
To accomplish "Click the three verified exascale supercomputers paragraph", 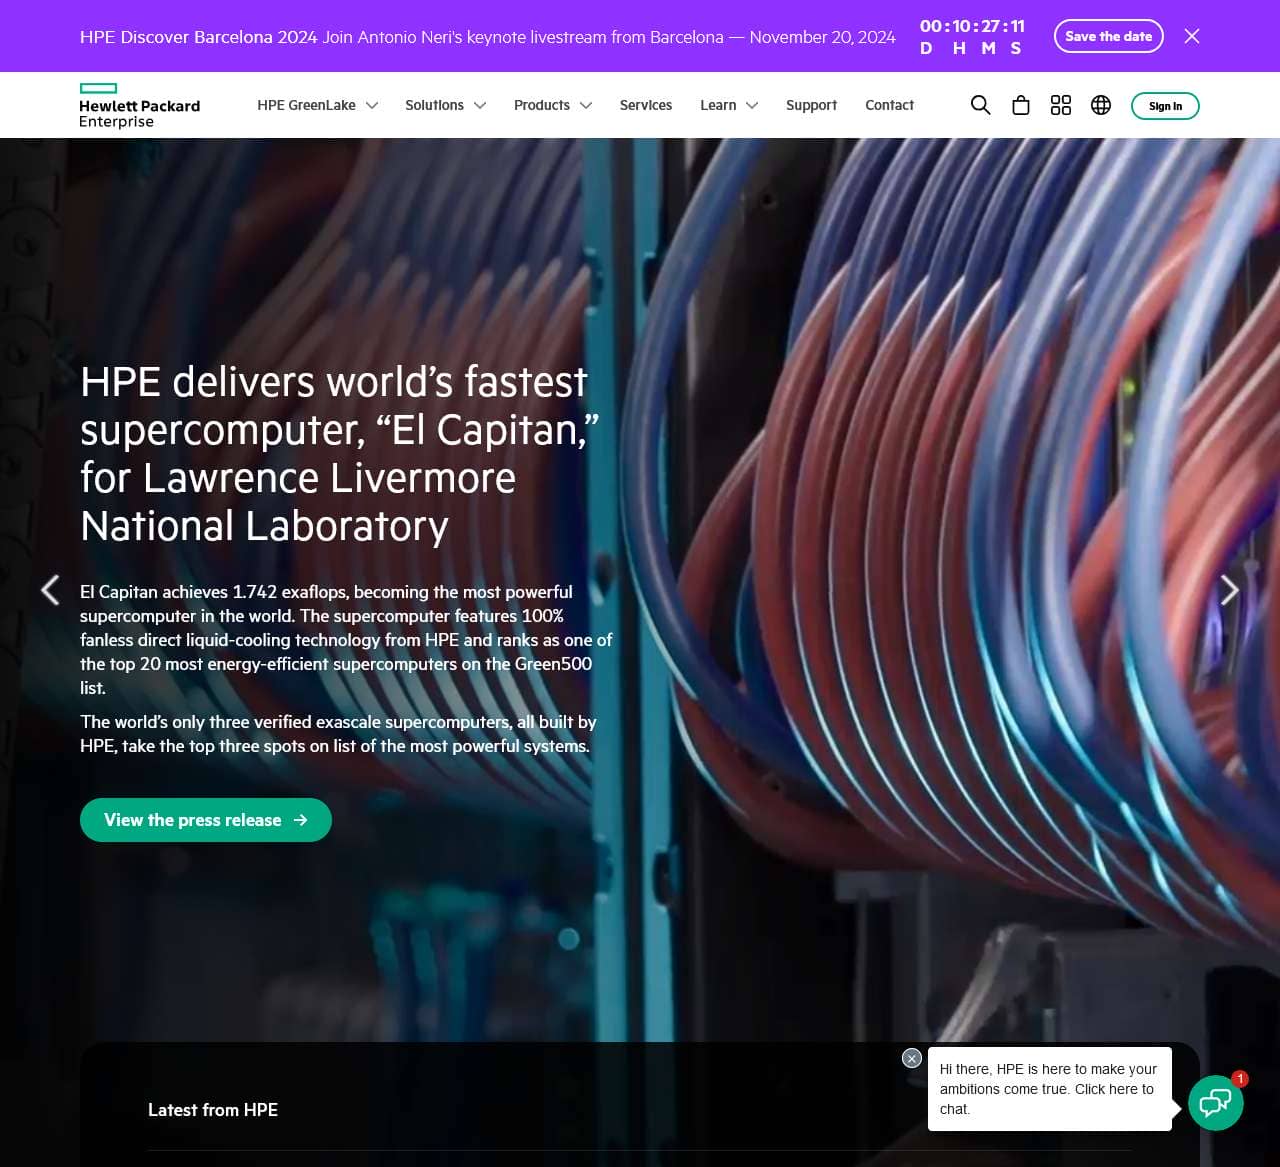I will 338,734.
